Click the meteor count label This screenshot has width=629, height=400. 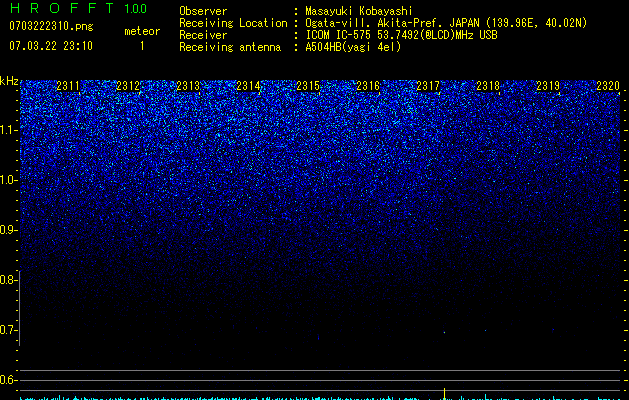pyautogui.click(x=142, y=31)
